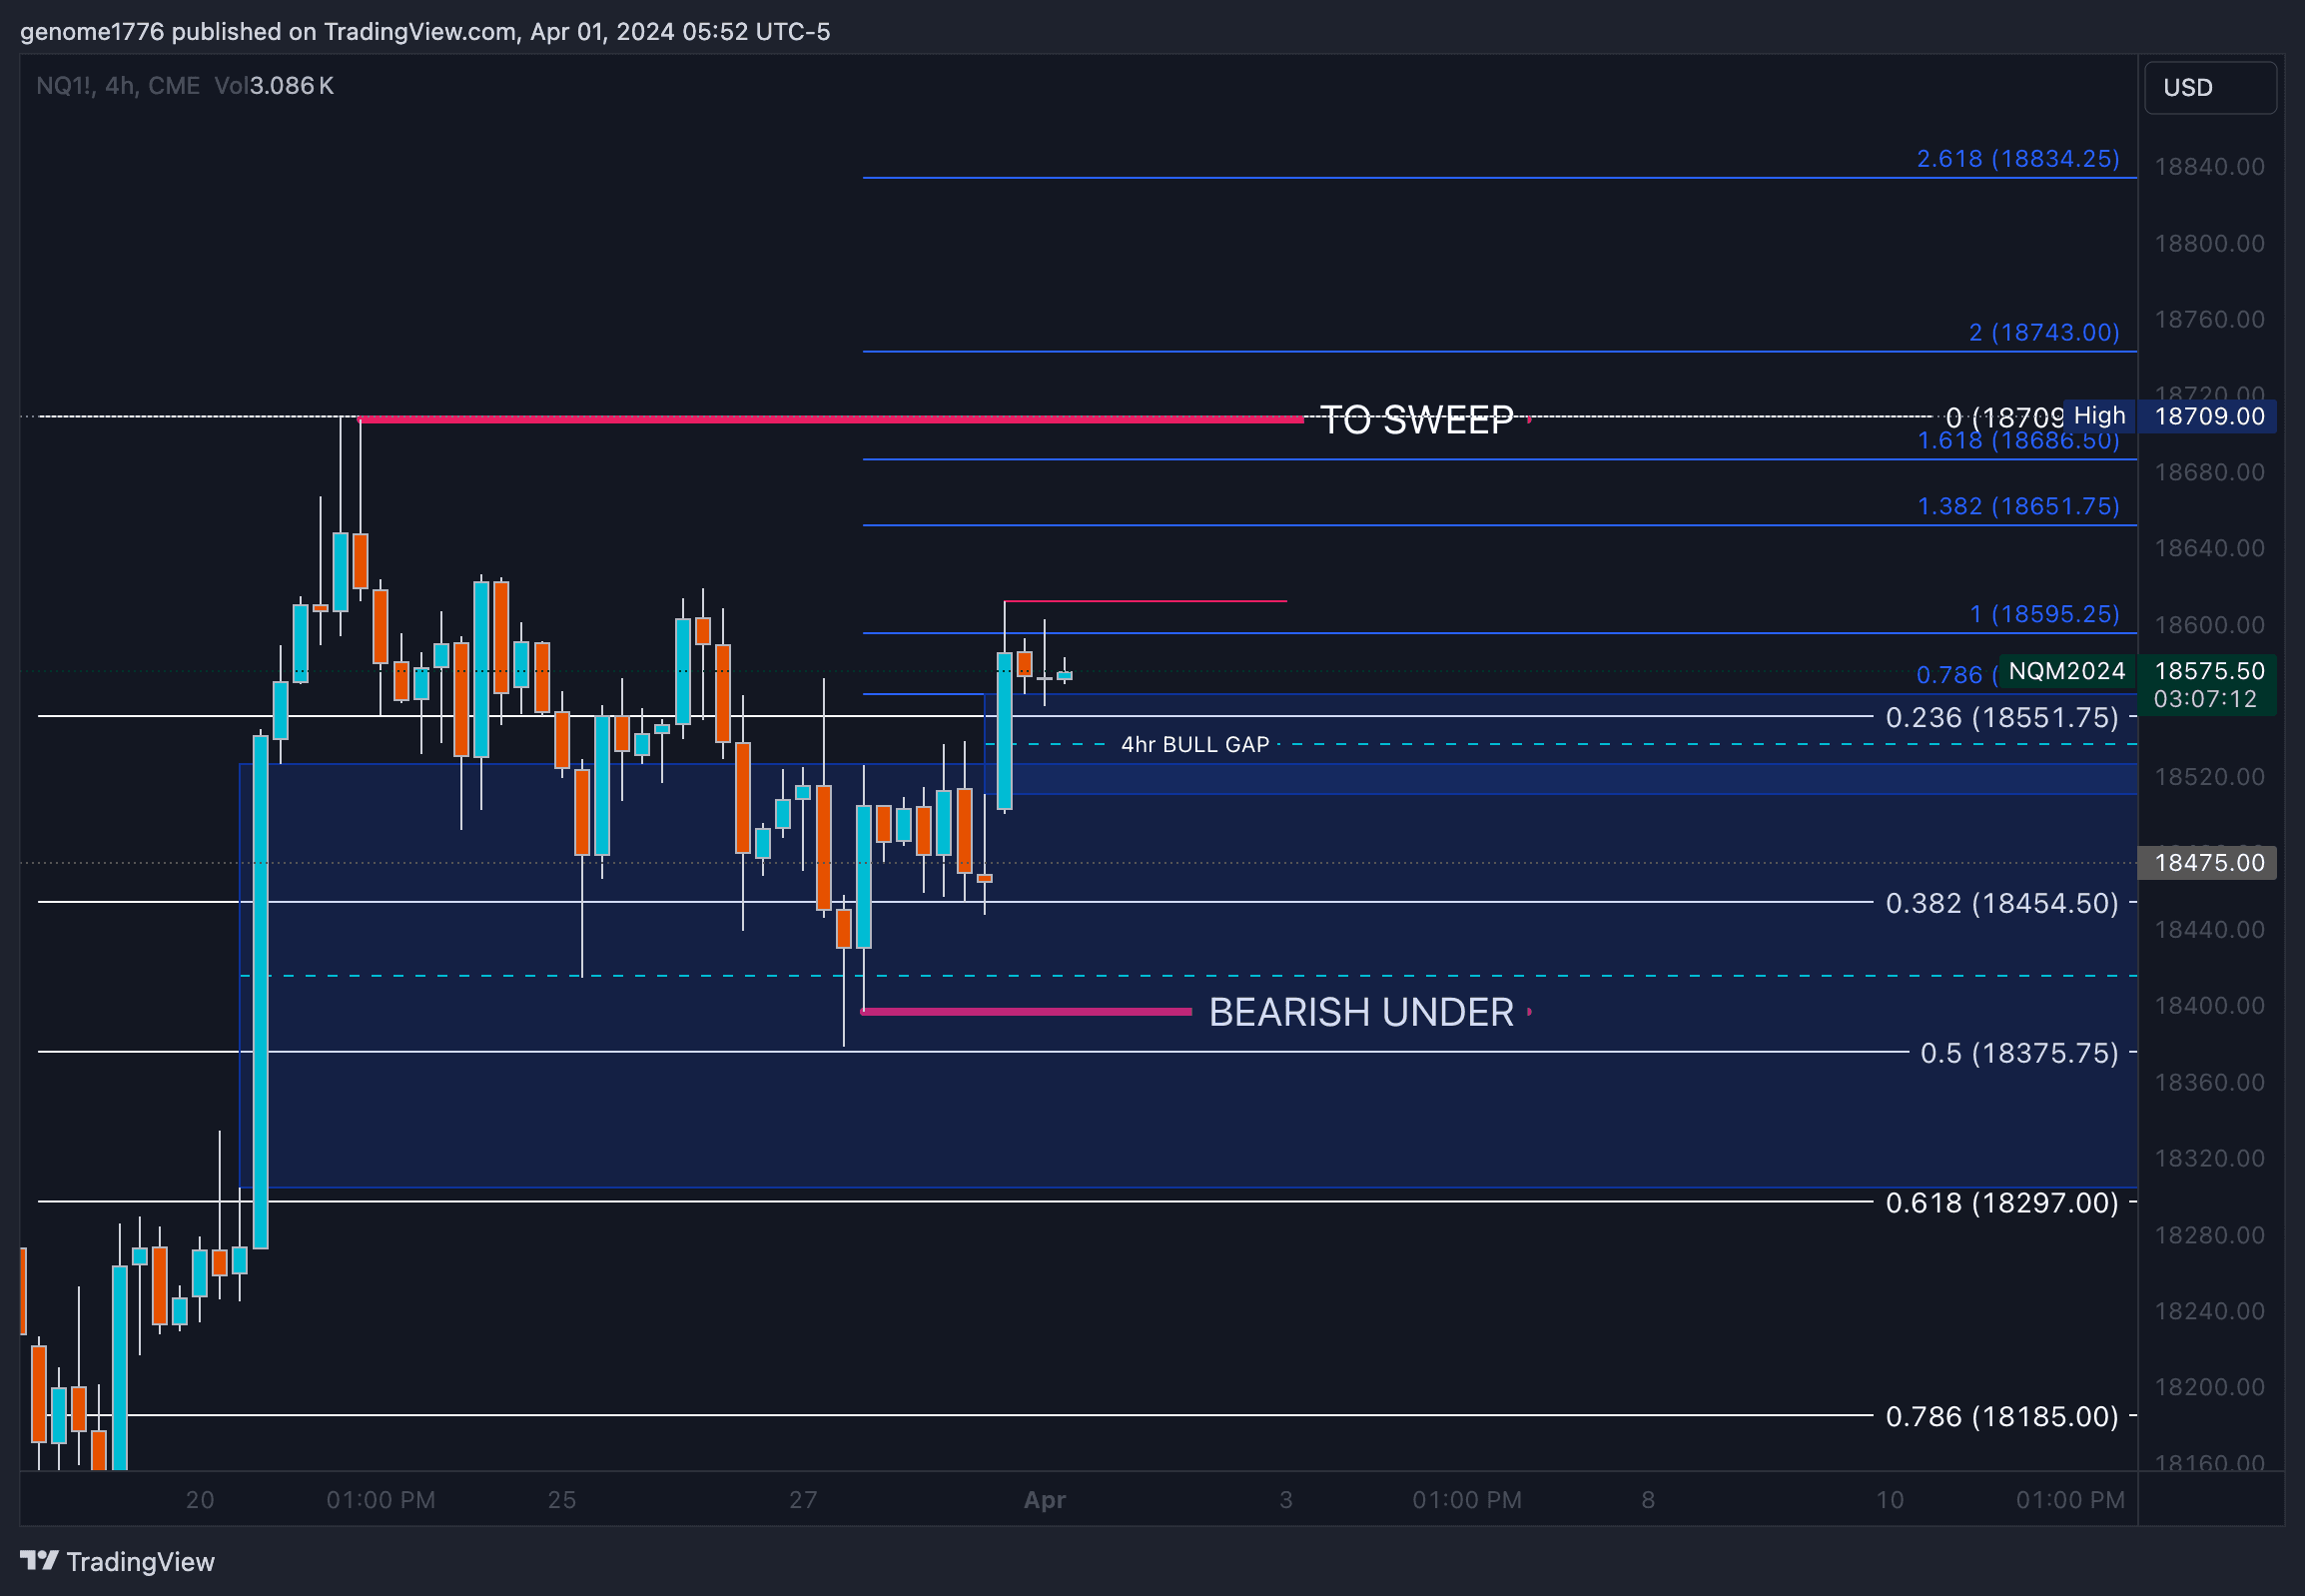The image size is (2305, 1596).
Task: Click the '20' date on the time axis
Action: (x=200, y=1500)
